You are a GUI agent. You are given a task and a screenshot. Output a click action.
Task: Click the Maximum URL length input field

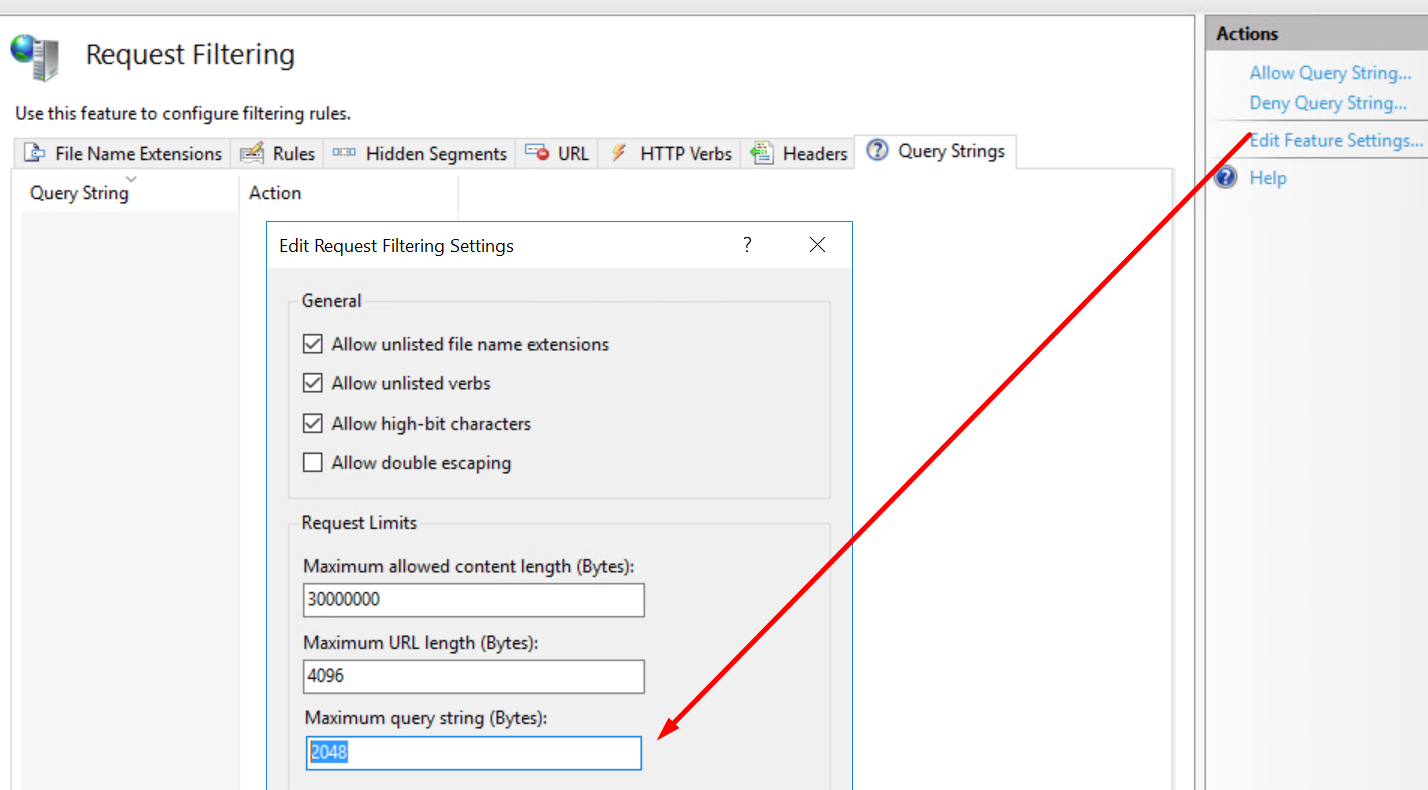click(473, 677)
